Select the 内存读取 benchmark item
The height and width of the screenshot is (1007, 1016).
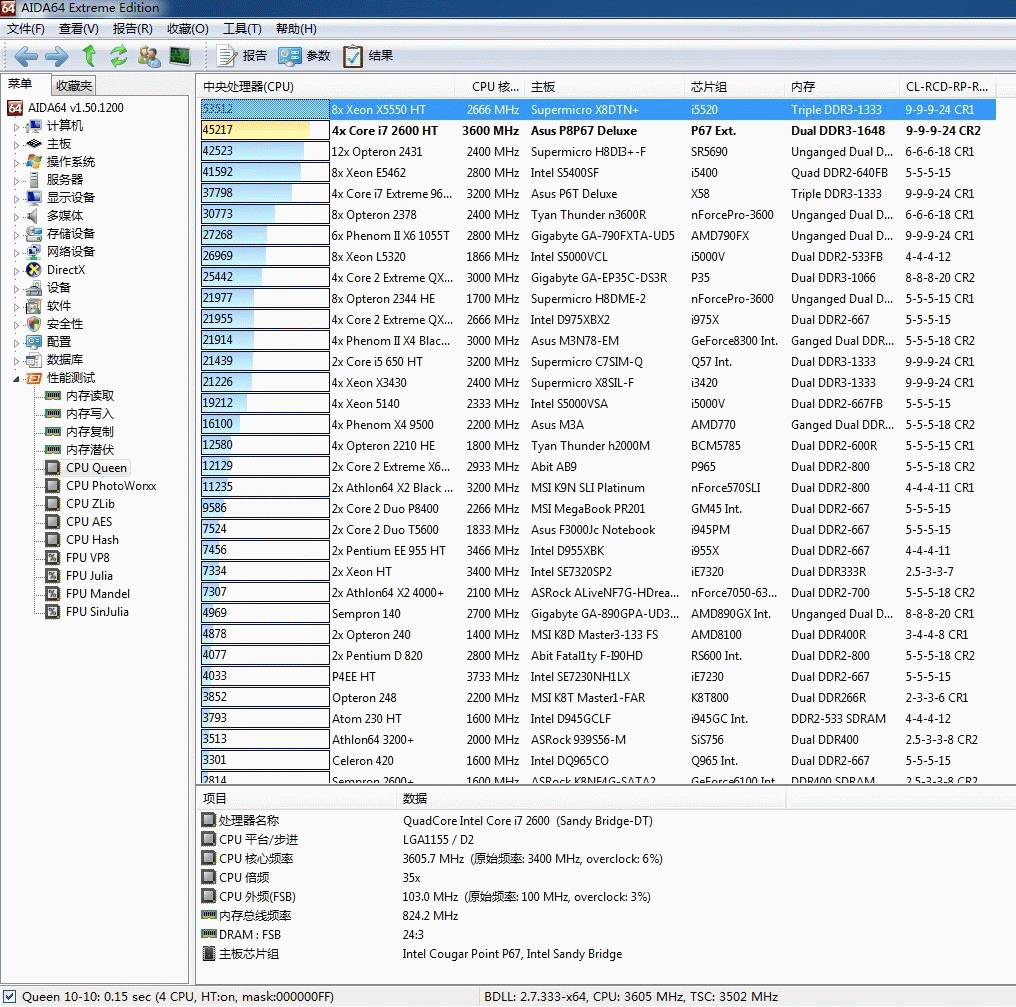click(x=90, y=396)
